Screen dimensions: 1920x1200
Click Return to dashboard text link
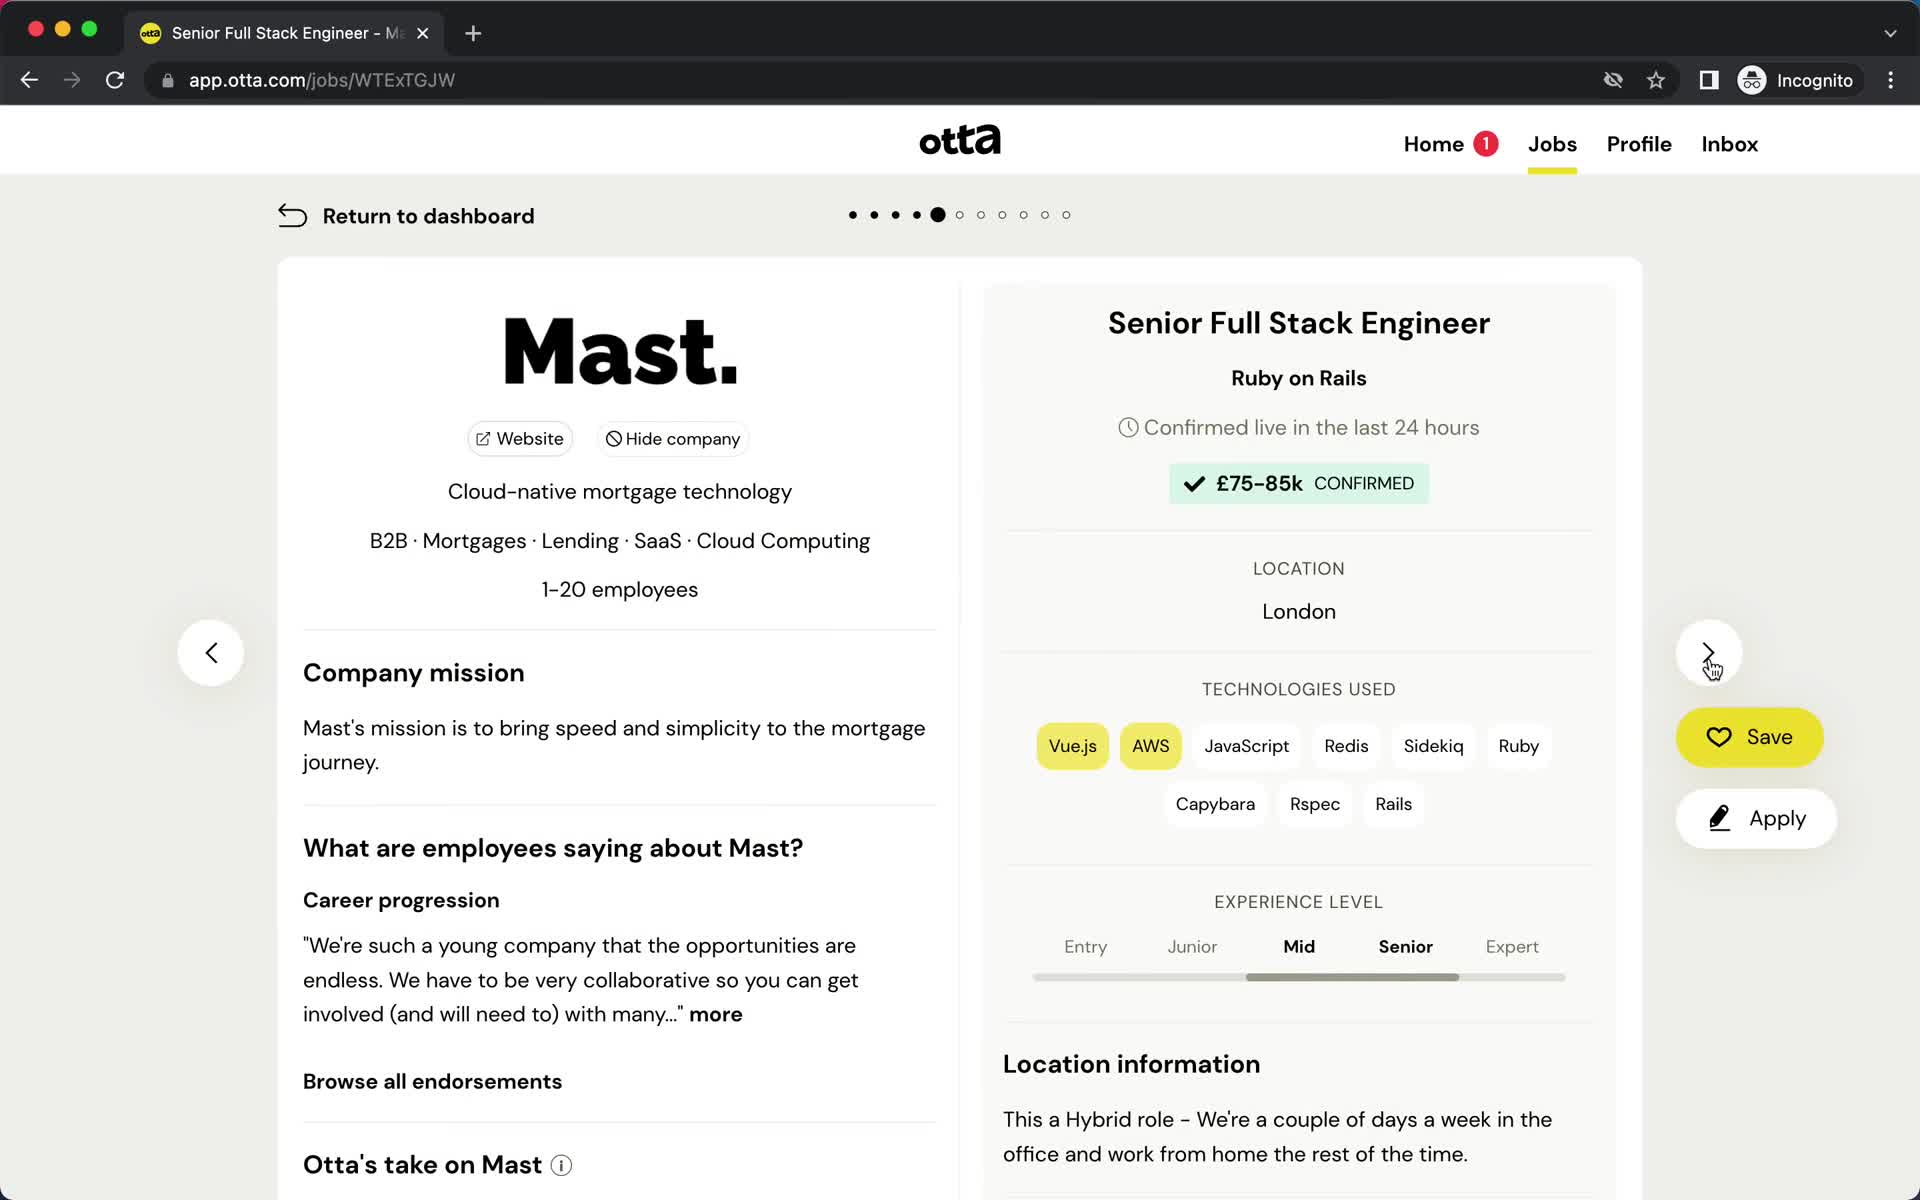tap(428, 216)
